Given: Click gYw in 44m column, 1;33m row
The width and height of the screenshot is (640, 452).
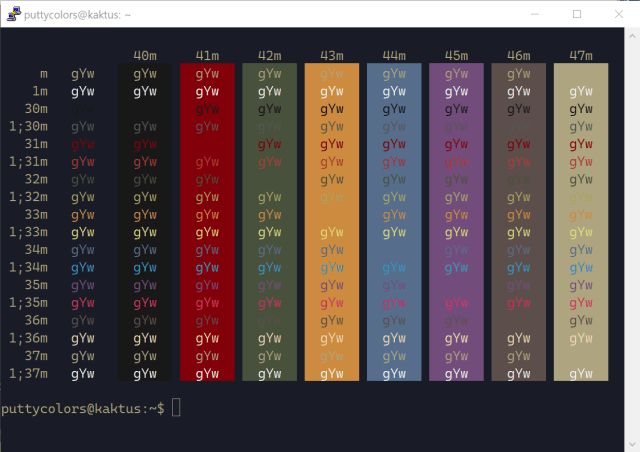Looking at the screenshot, I should click(394, 233).
